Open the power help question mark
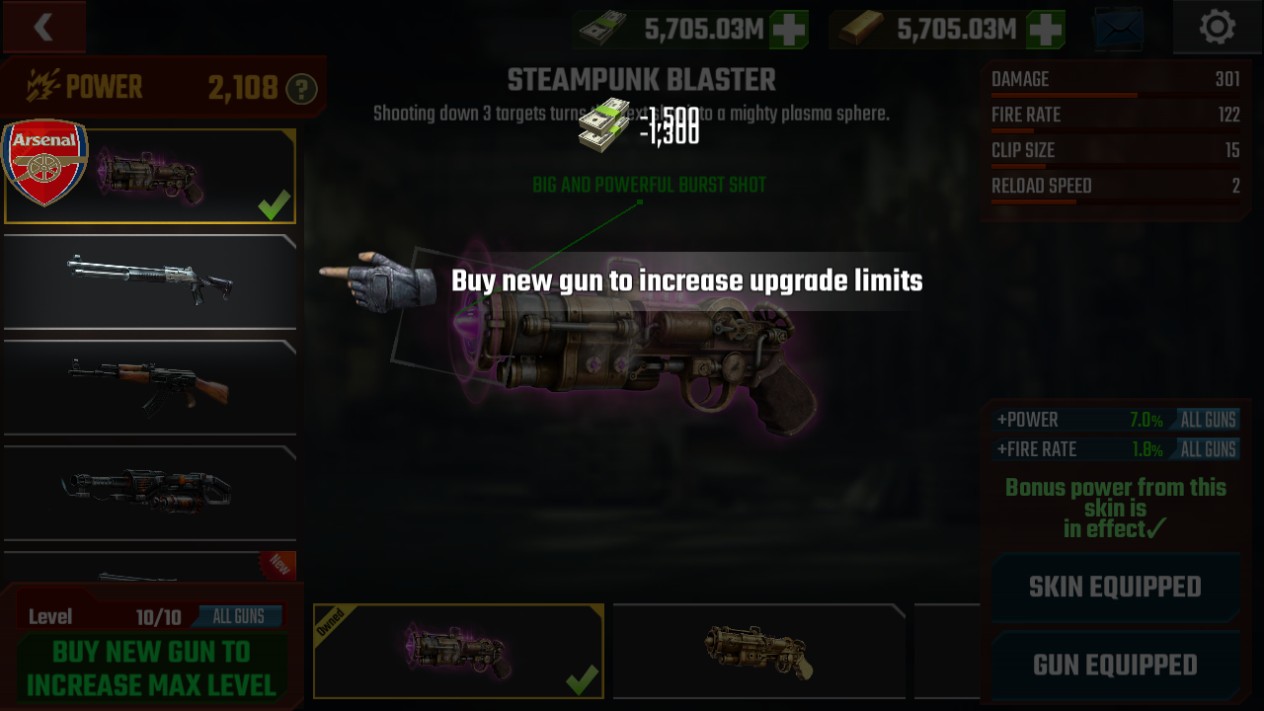The height and width of the screenshot is (711, 1264). click(x=301, y=90)
